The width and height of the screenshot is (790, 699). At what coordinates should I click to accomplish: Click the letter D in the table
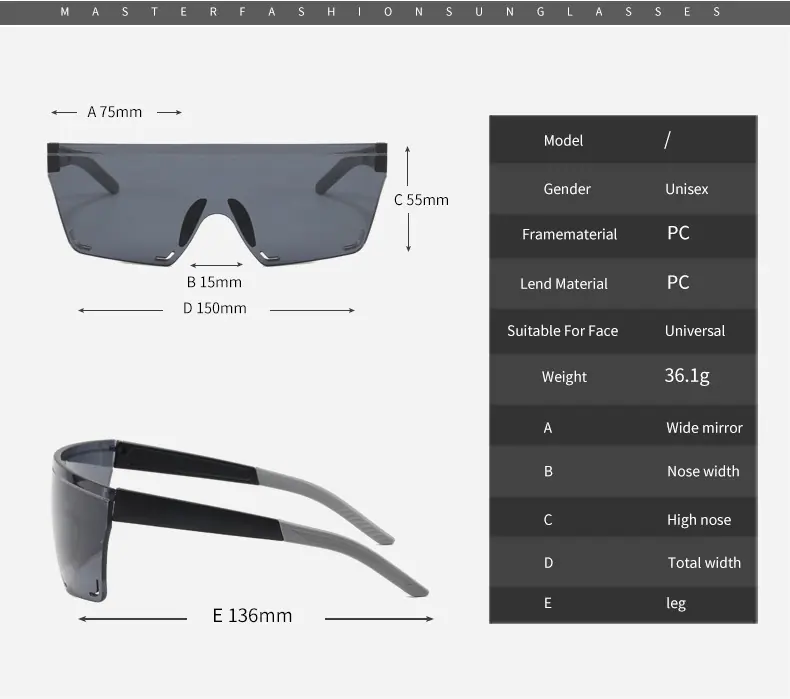click(548, 562)
